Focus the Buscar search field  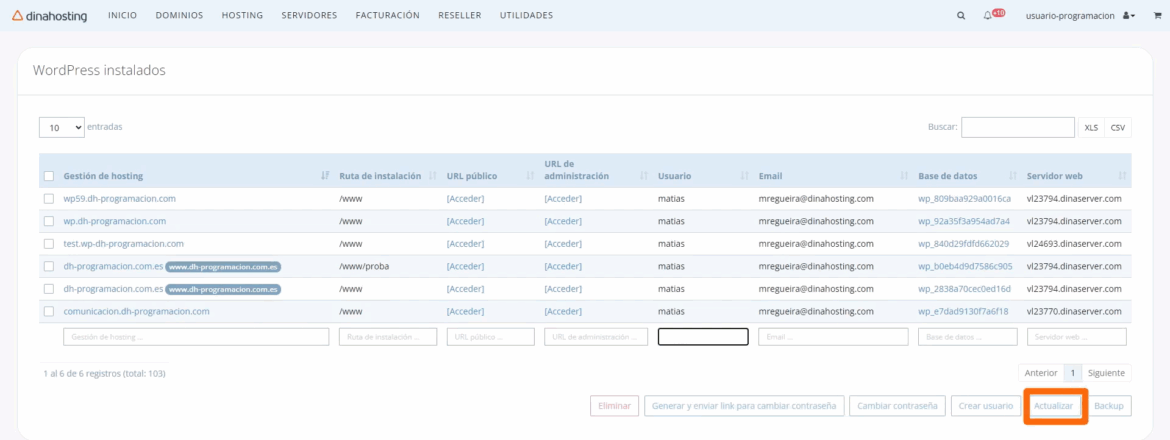click(1017, 128)
